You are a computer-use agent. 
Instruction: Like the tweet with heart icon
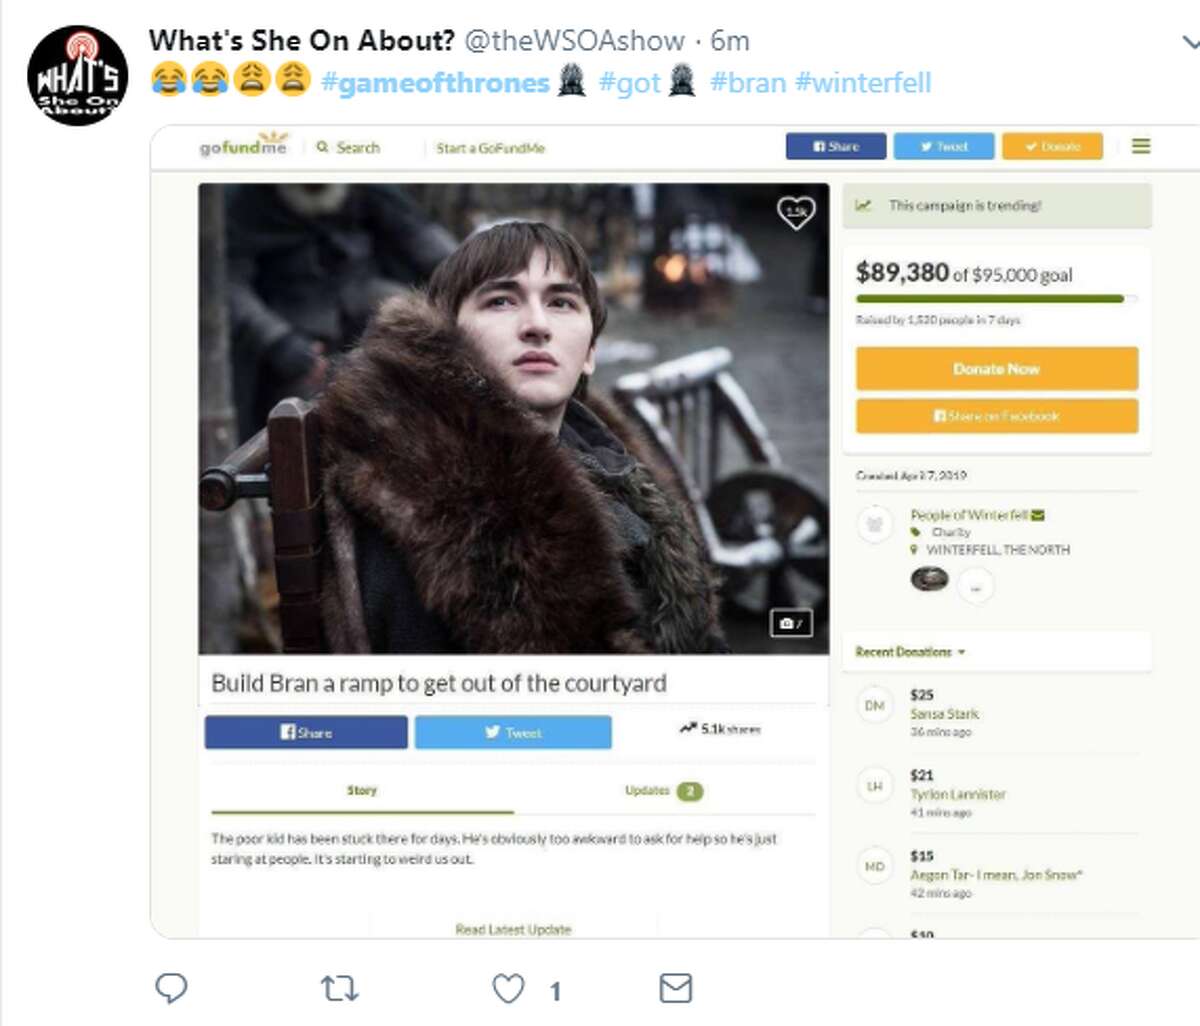coord(508,989)
